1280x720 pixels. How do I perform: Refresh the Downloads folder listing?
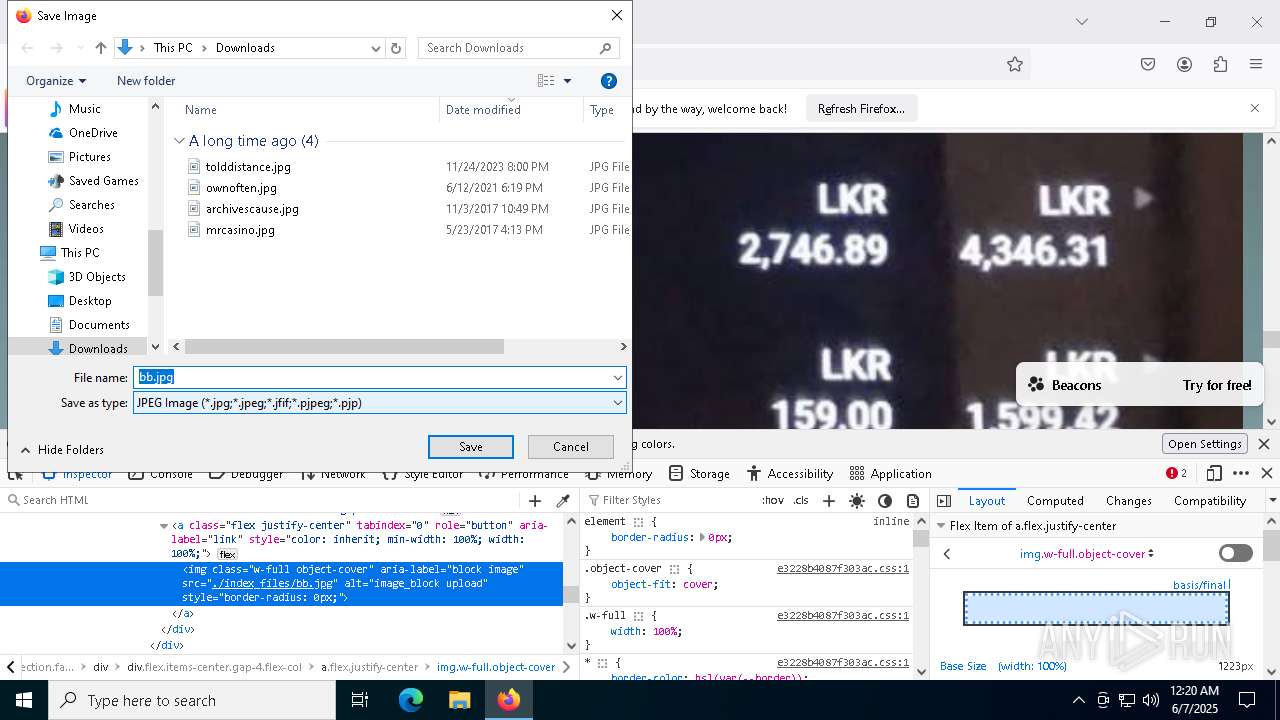click(x=396, y=48)
